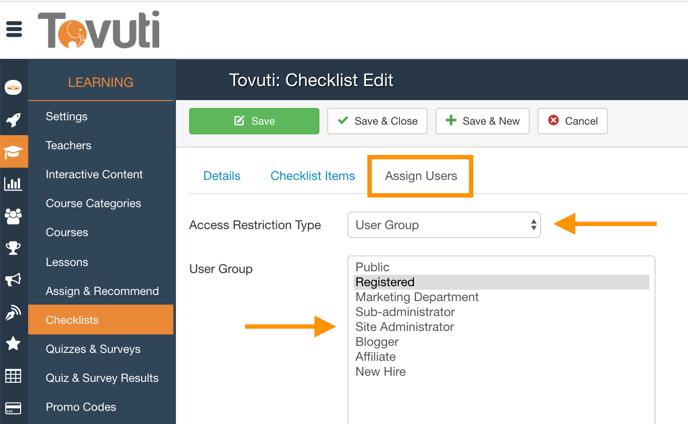
Task: Open the Access Restriction Type dropdown
Action: coord(444,225)
